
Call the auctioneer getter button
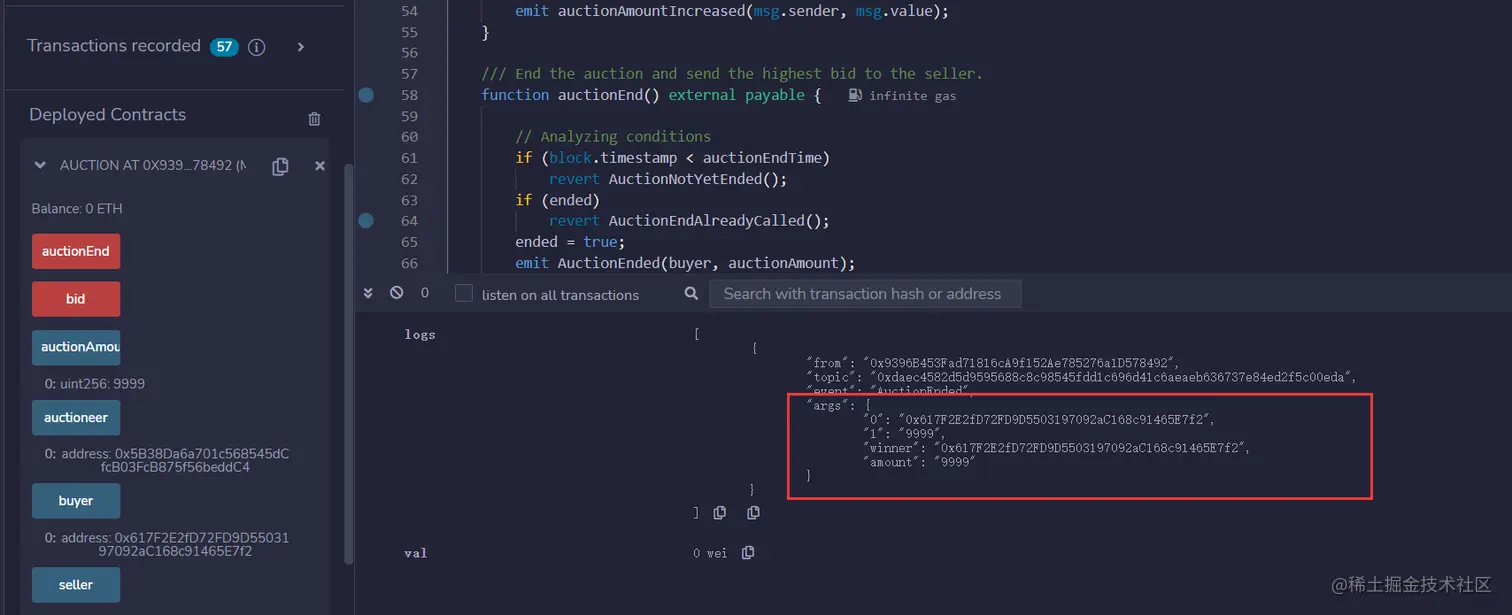tap(76, 418)
